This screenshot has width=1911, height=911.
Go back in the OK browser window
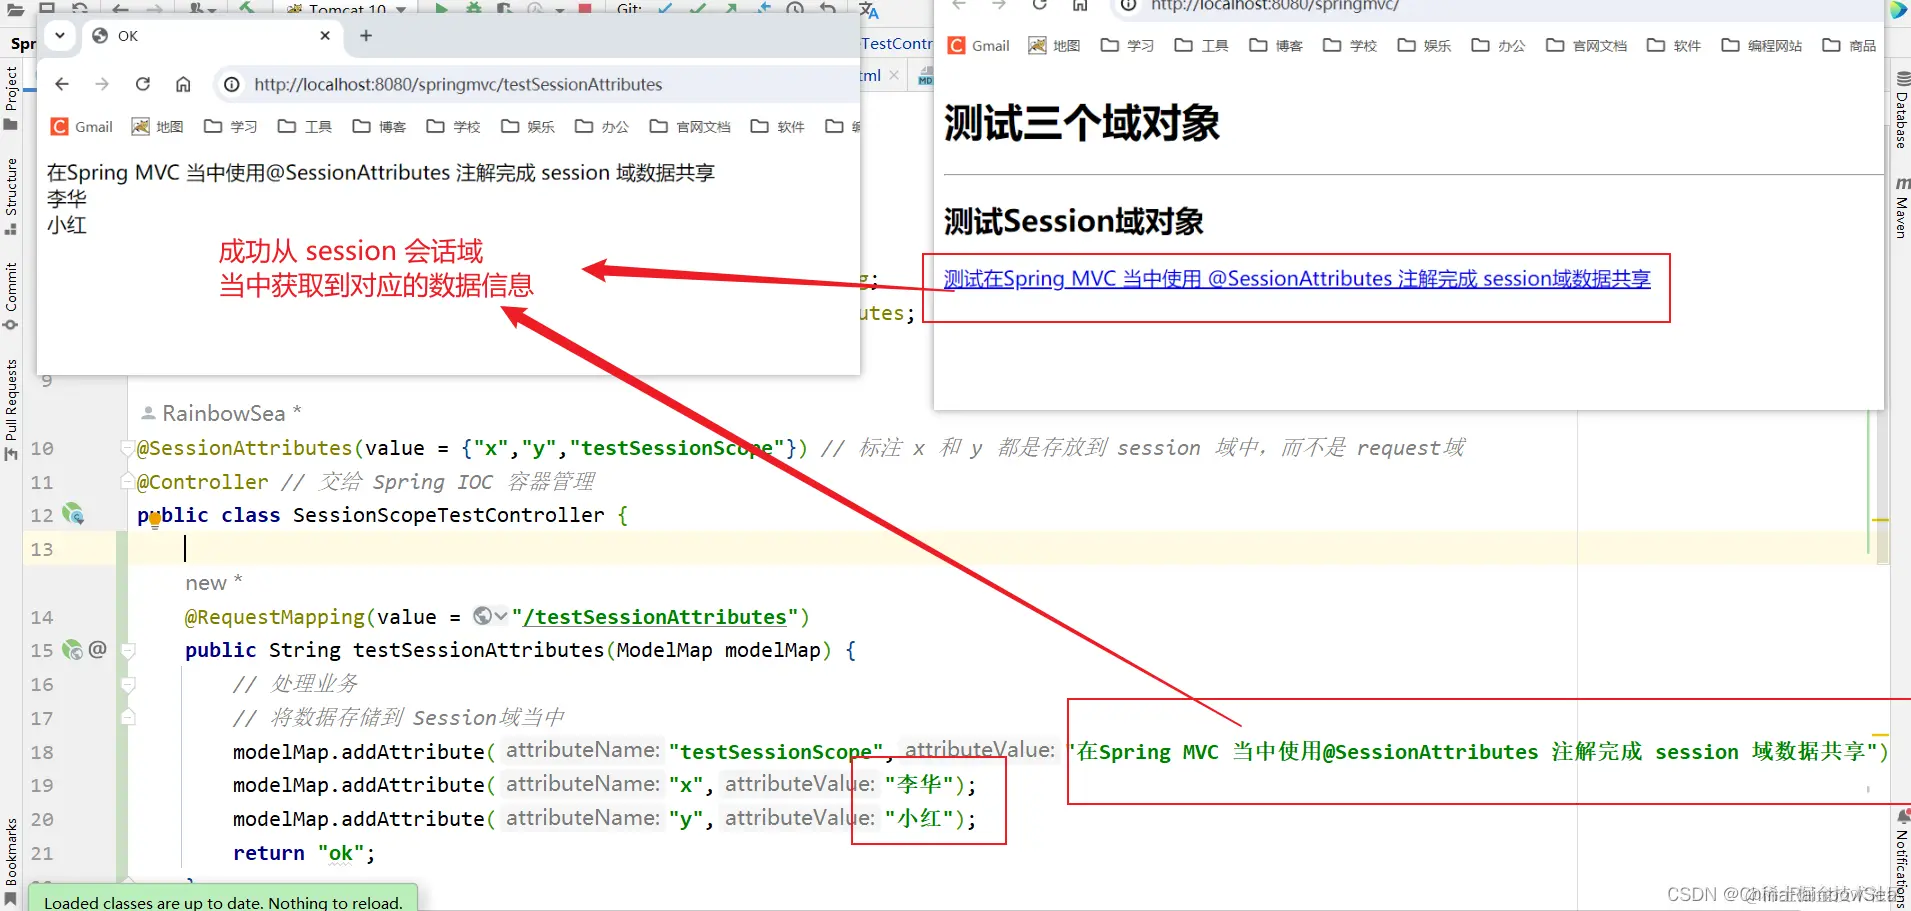point(62,84)
